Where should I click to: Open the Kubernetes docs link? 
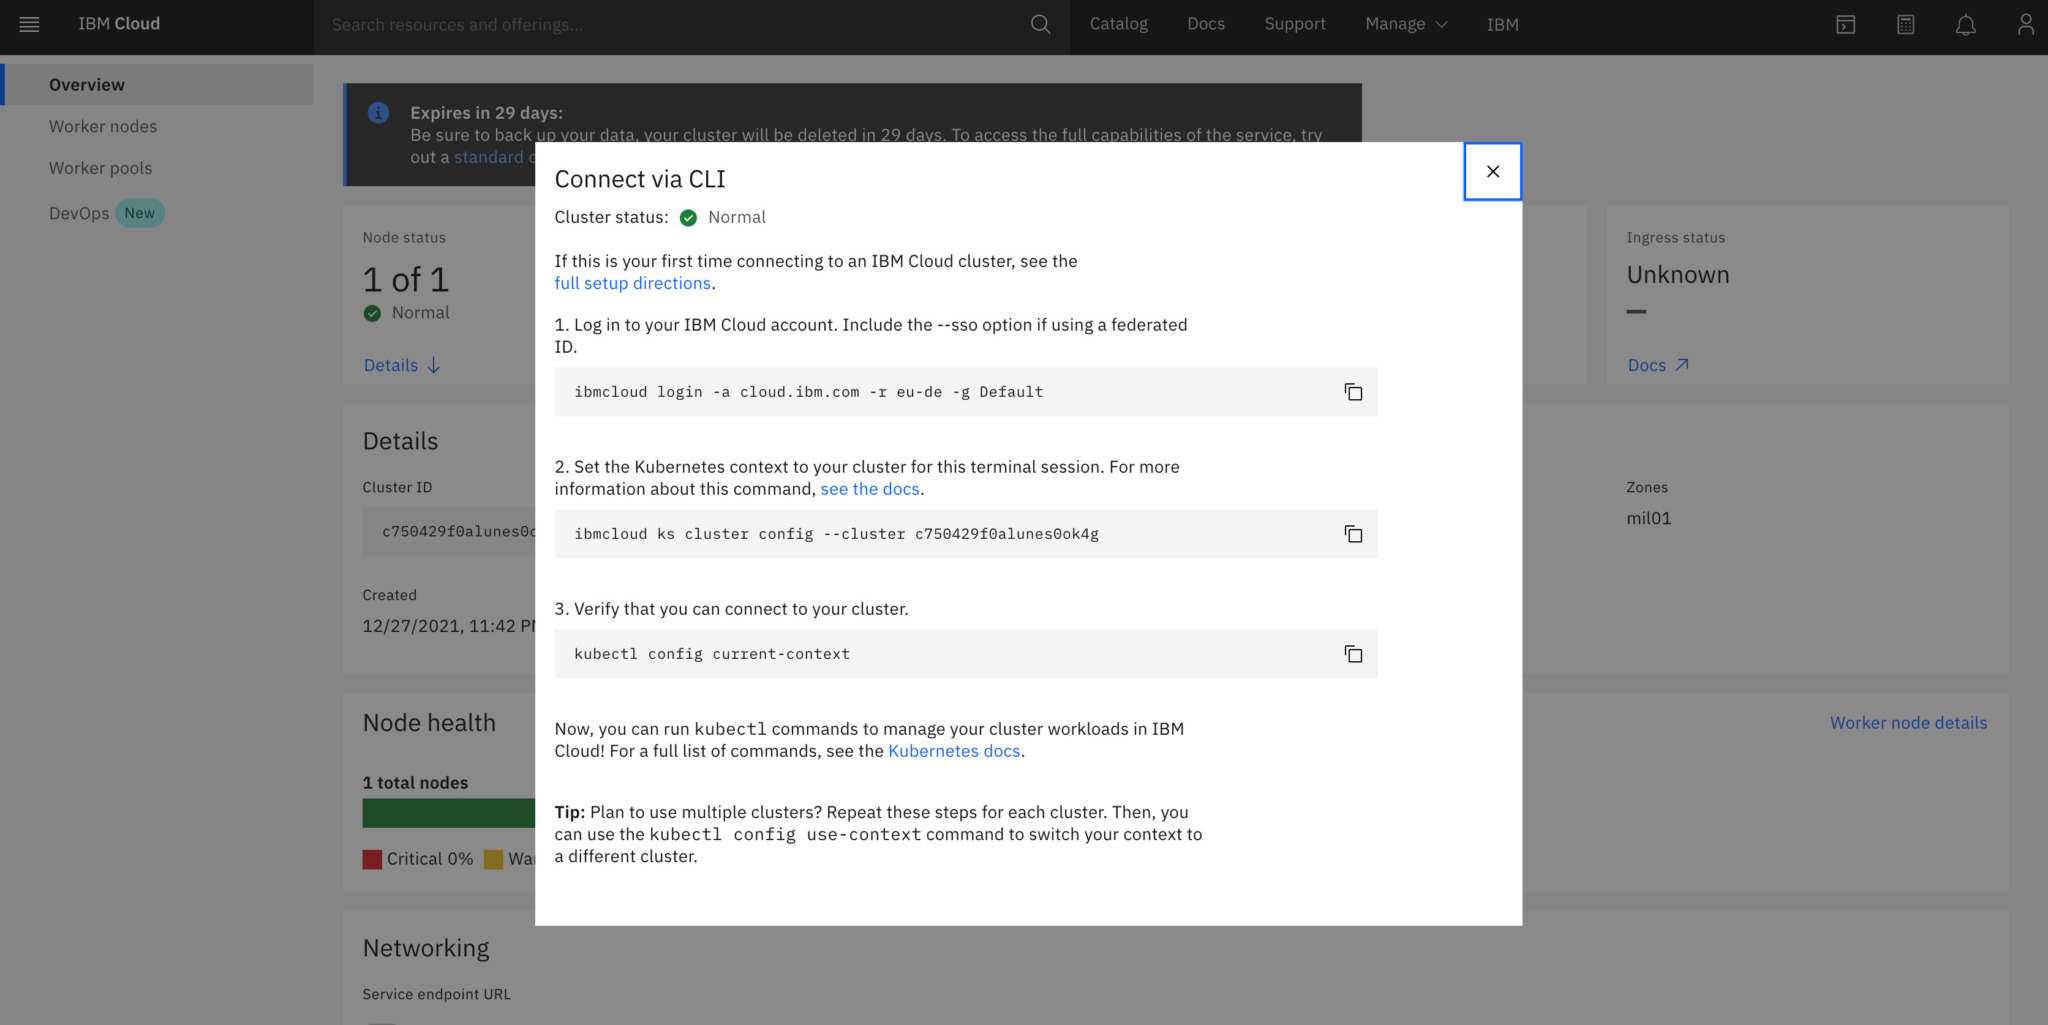click(x=953, y=751)
